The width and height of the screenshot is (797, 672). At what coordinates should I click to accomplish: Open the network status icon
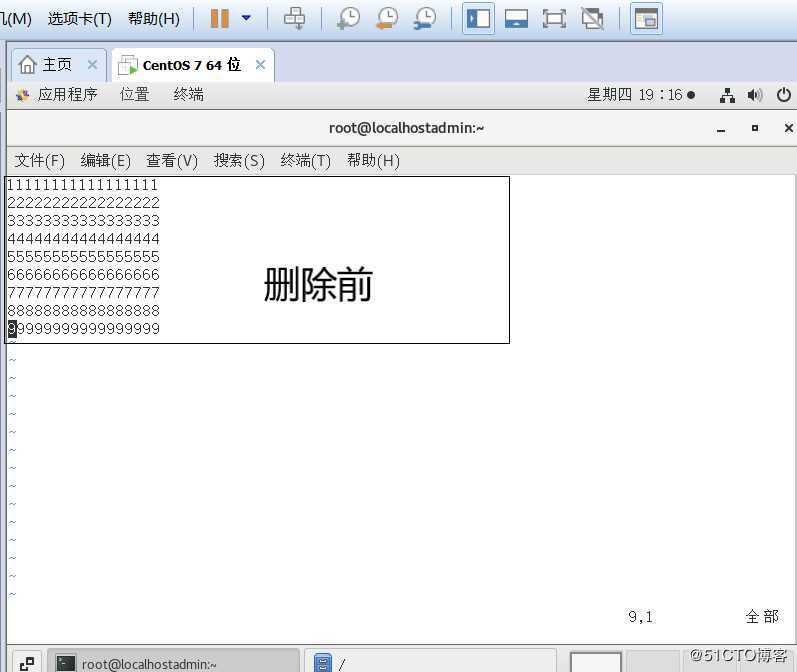(727, 95)
